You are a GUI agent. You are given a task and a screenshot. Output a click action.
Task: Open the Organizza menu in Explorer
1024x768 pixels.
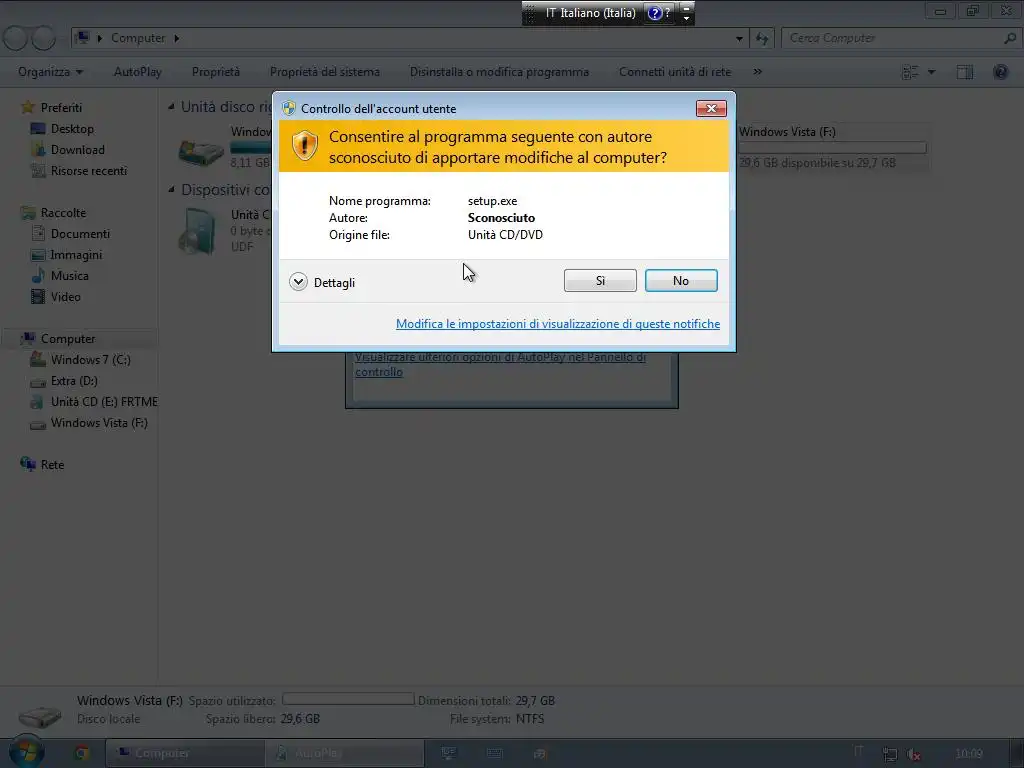coord(50,72)
